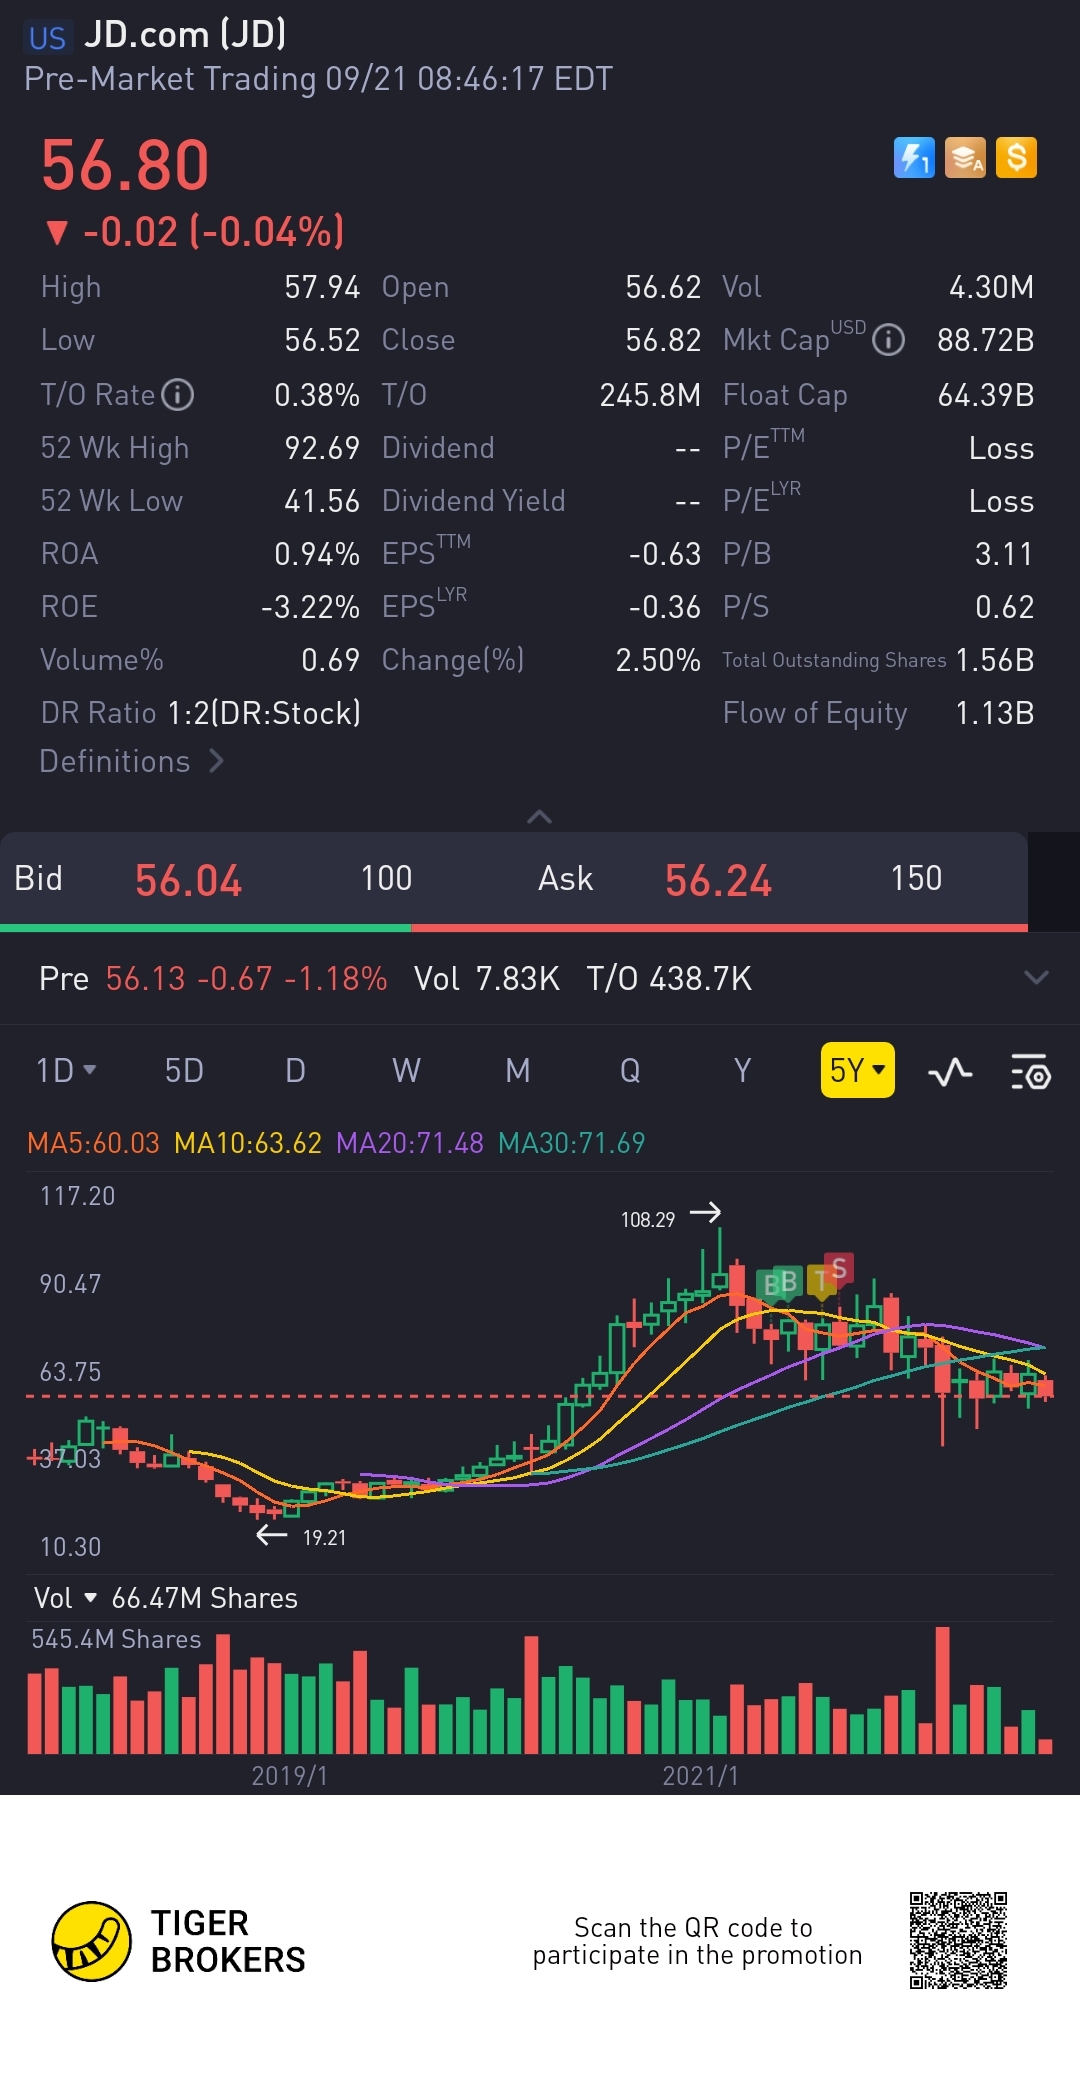Tap the blue lightning bolt icon
The image size is (1080, 2088).
click(914, 158)
